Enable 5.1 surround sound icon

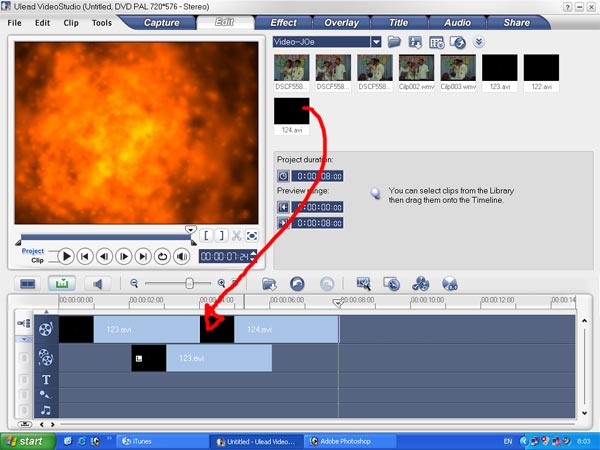[x=450, y=284]
